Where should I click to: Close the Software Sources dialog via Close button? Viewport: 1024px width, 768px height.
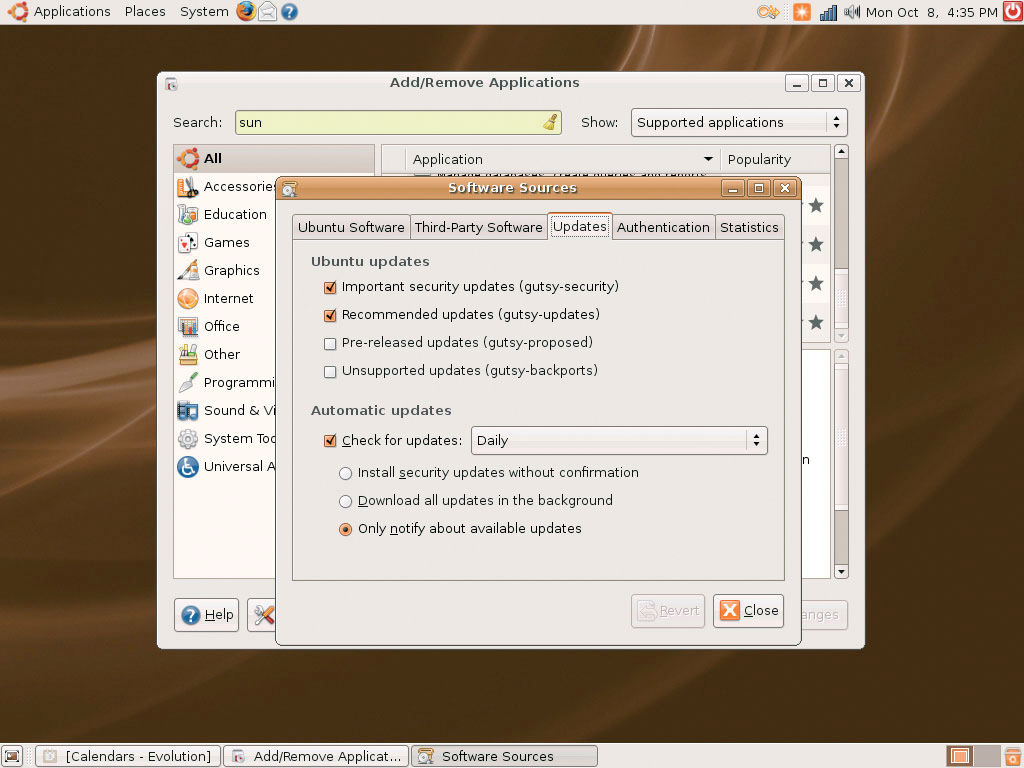[x=748, y=611]
